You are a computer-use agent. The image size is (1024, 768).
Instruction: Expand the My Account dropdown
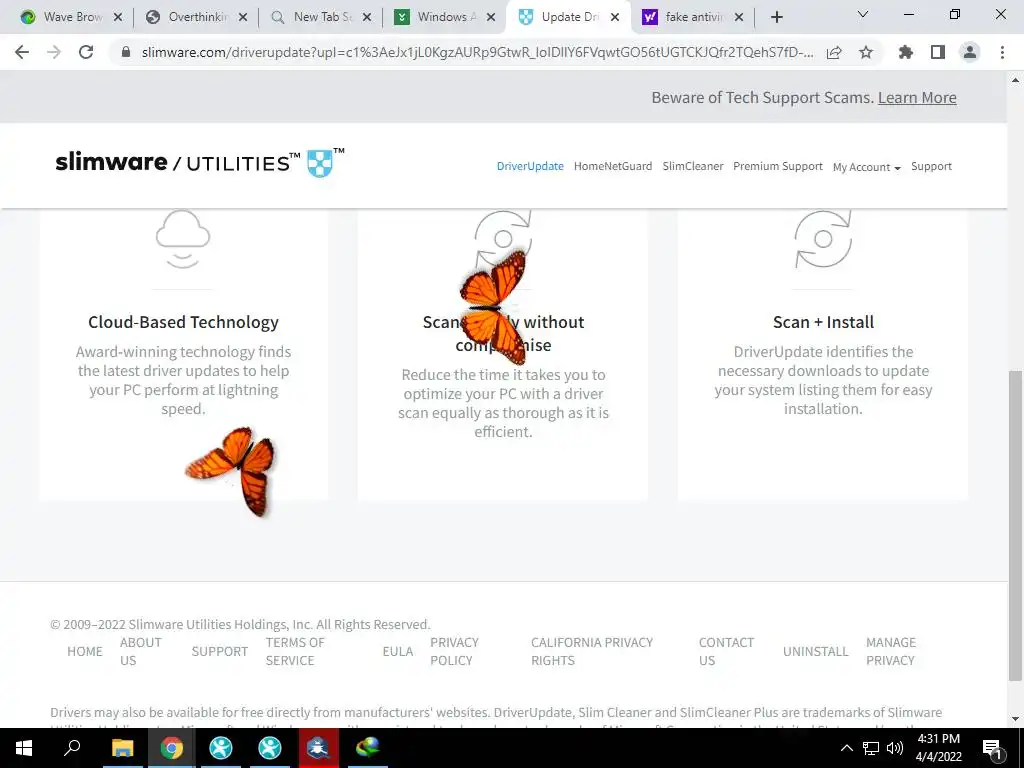click(867, 167)
